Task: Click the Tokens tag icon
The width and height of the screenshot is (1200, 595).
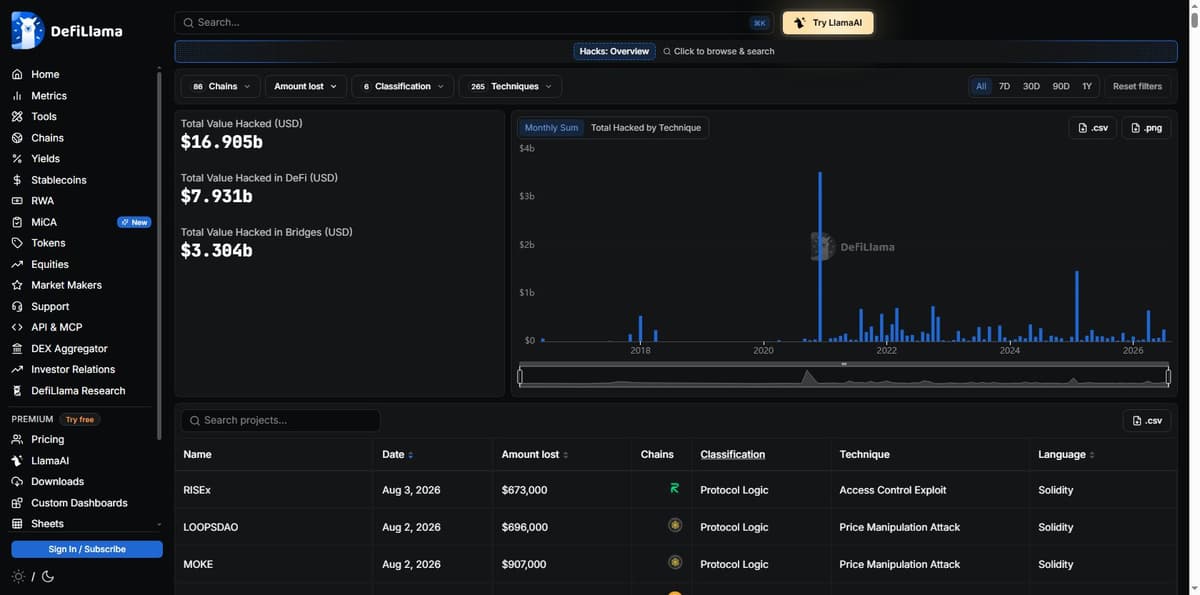Action: [17, 243]
